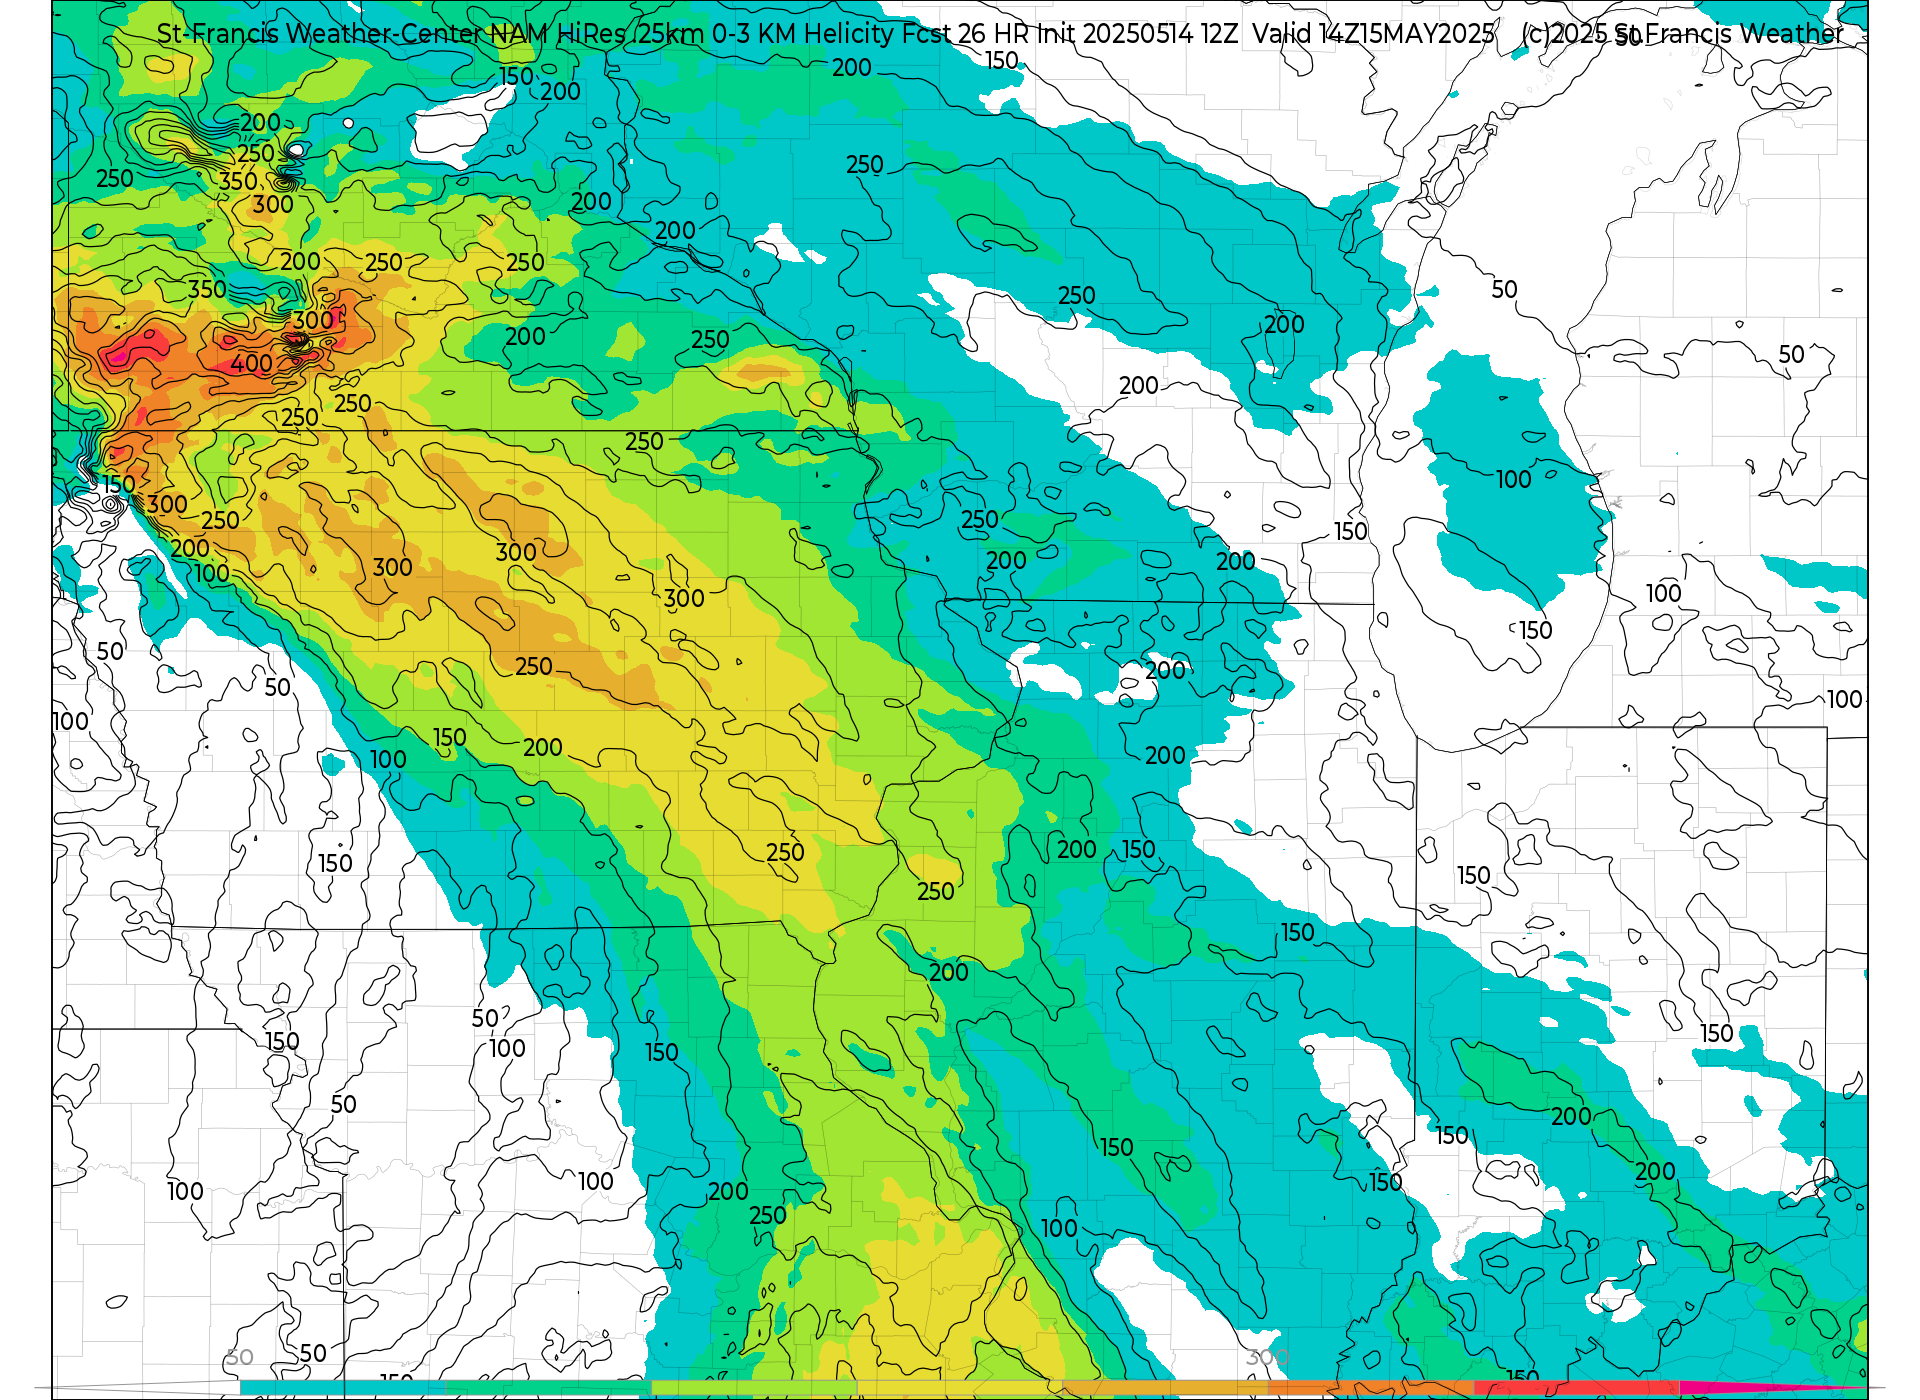Click the 'Init 20250514 12Z' text in the title
Viewport: 1920px width, 1400px height.
tap(1137, 34)
